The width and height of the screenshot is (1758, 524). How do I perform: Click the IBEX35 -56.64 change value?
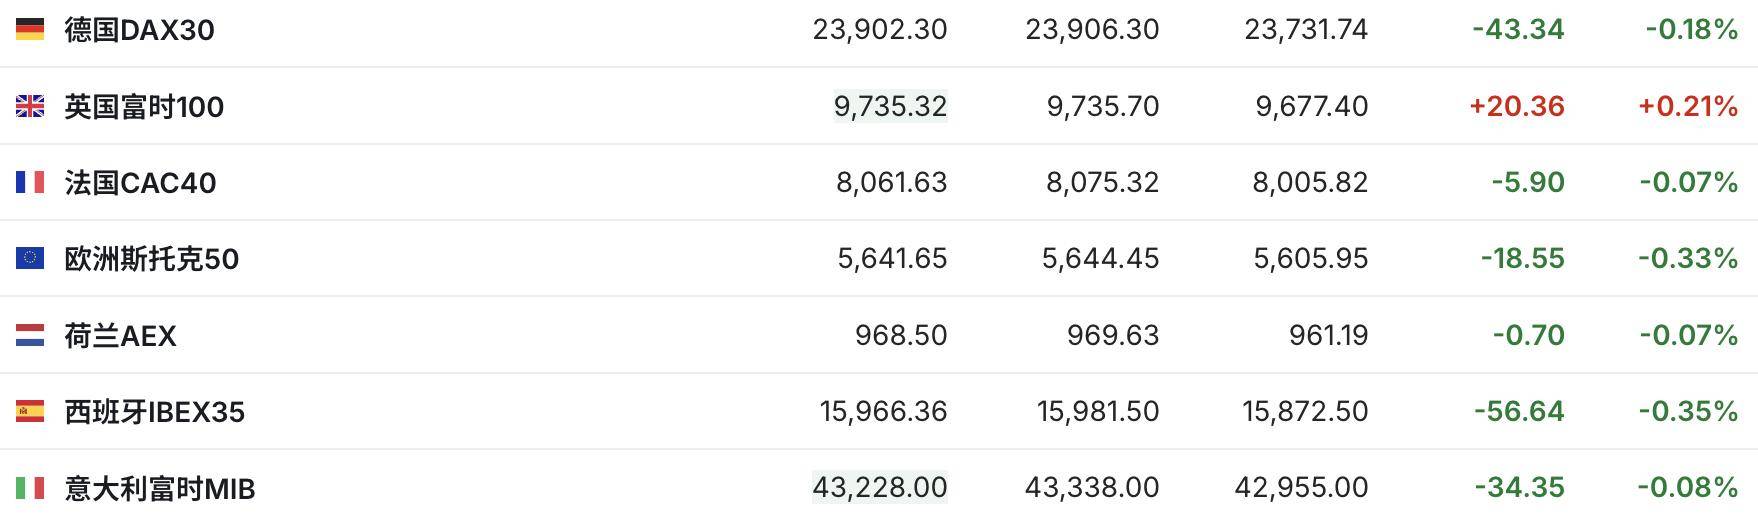[1518, 411]
